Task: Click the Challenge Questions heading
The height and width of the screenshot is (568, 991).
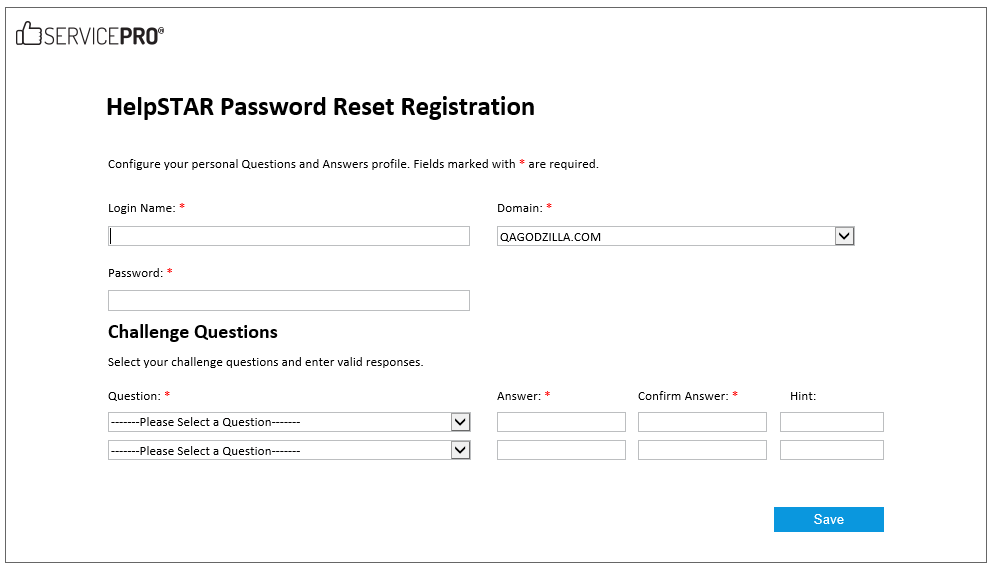Action: point(193,332)
